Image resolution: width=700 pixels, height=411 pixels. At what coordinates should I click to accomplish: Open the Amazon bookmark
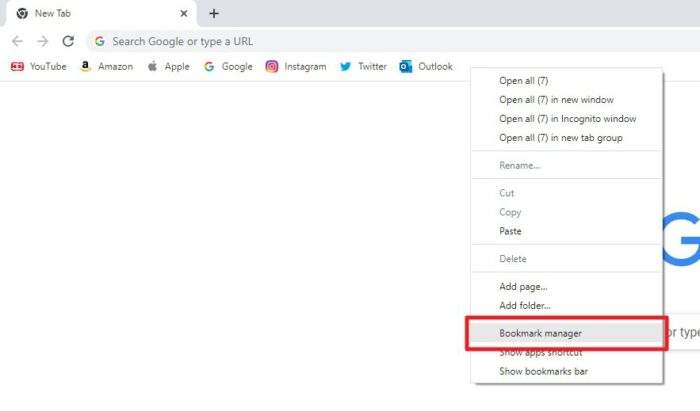(106, 66)
